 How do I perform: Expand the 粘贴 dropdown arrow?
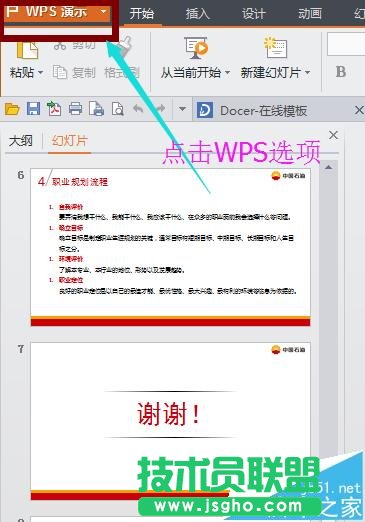pyautogui.click(x=40, y=72)
